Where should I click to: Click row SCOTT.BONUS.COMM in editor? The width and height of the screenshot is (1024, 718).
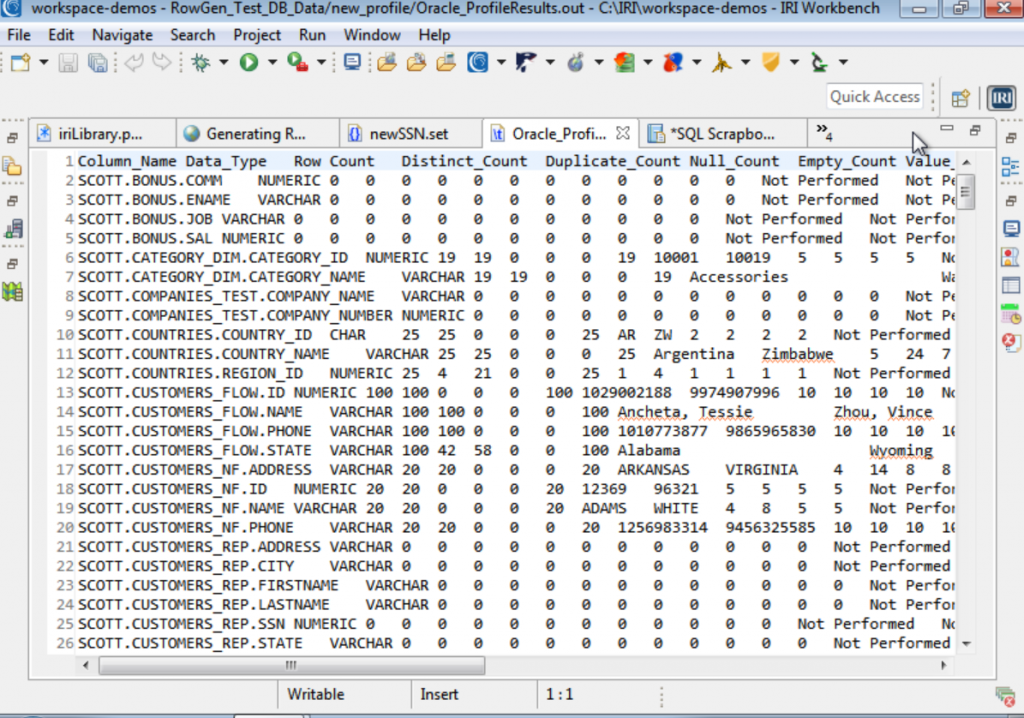click(516, 180)
